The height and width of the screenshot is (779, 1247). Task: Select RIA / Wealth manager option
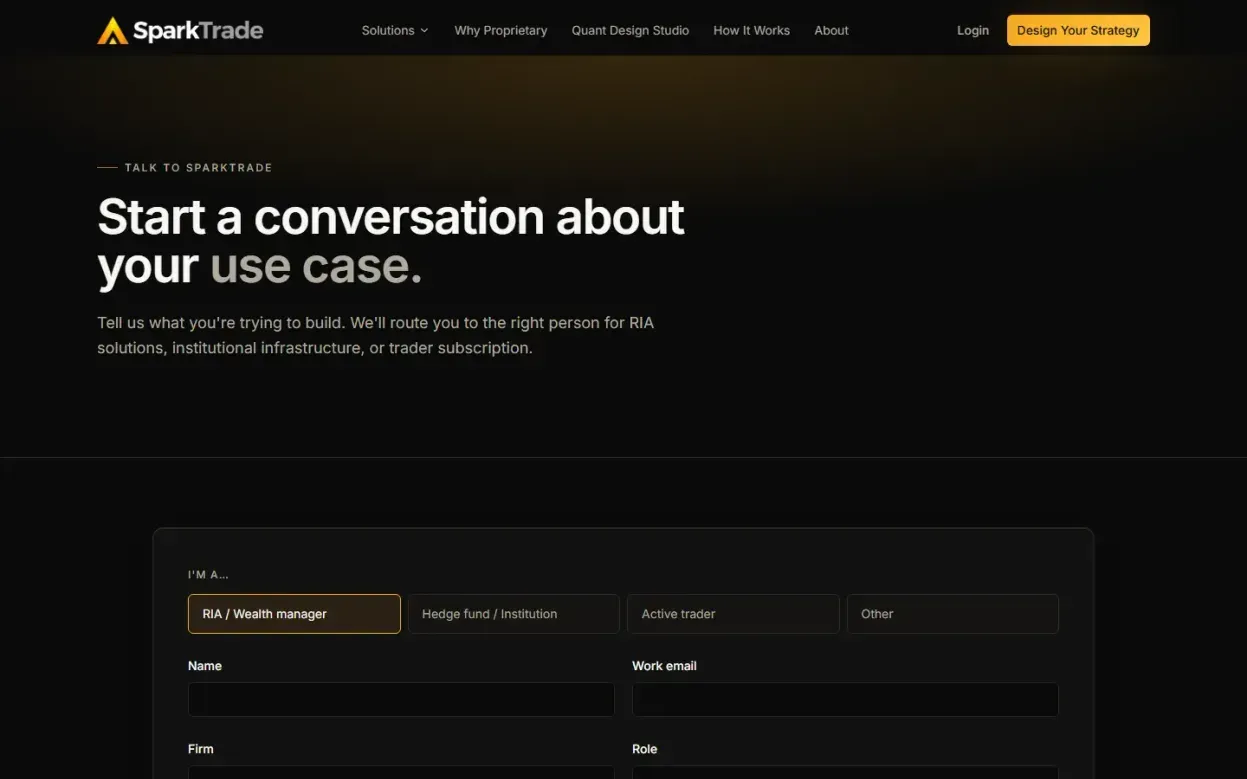(294, 614)
